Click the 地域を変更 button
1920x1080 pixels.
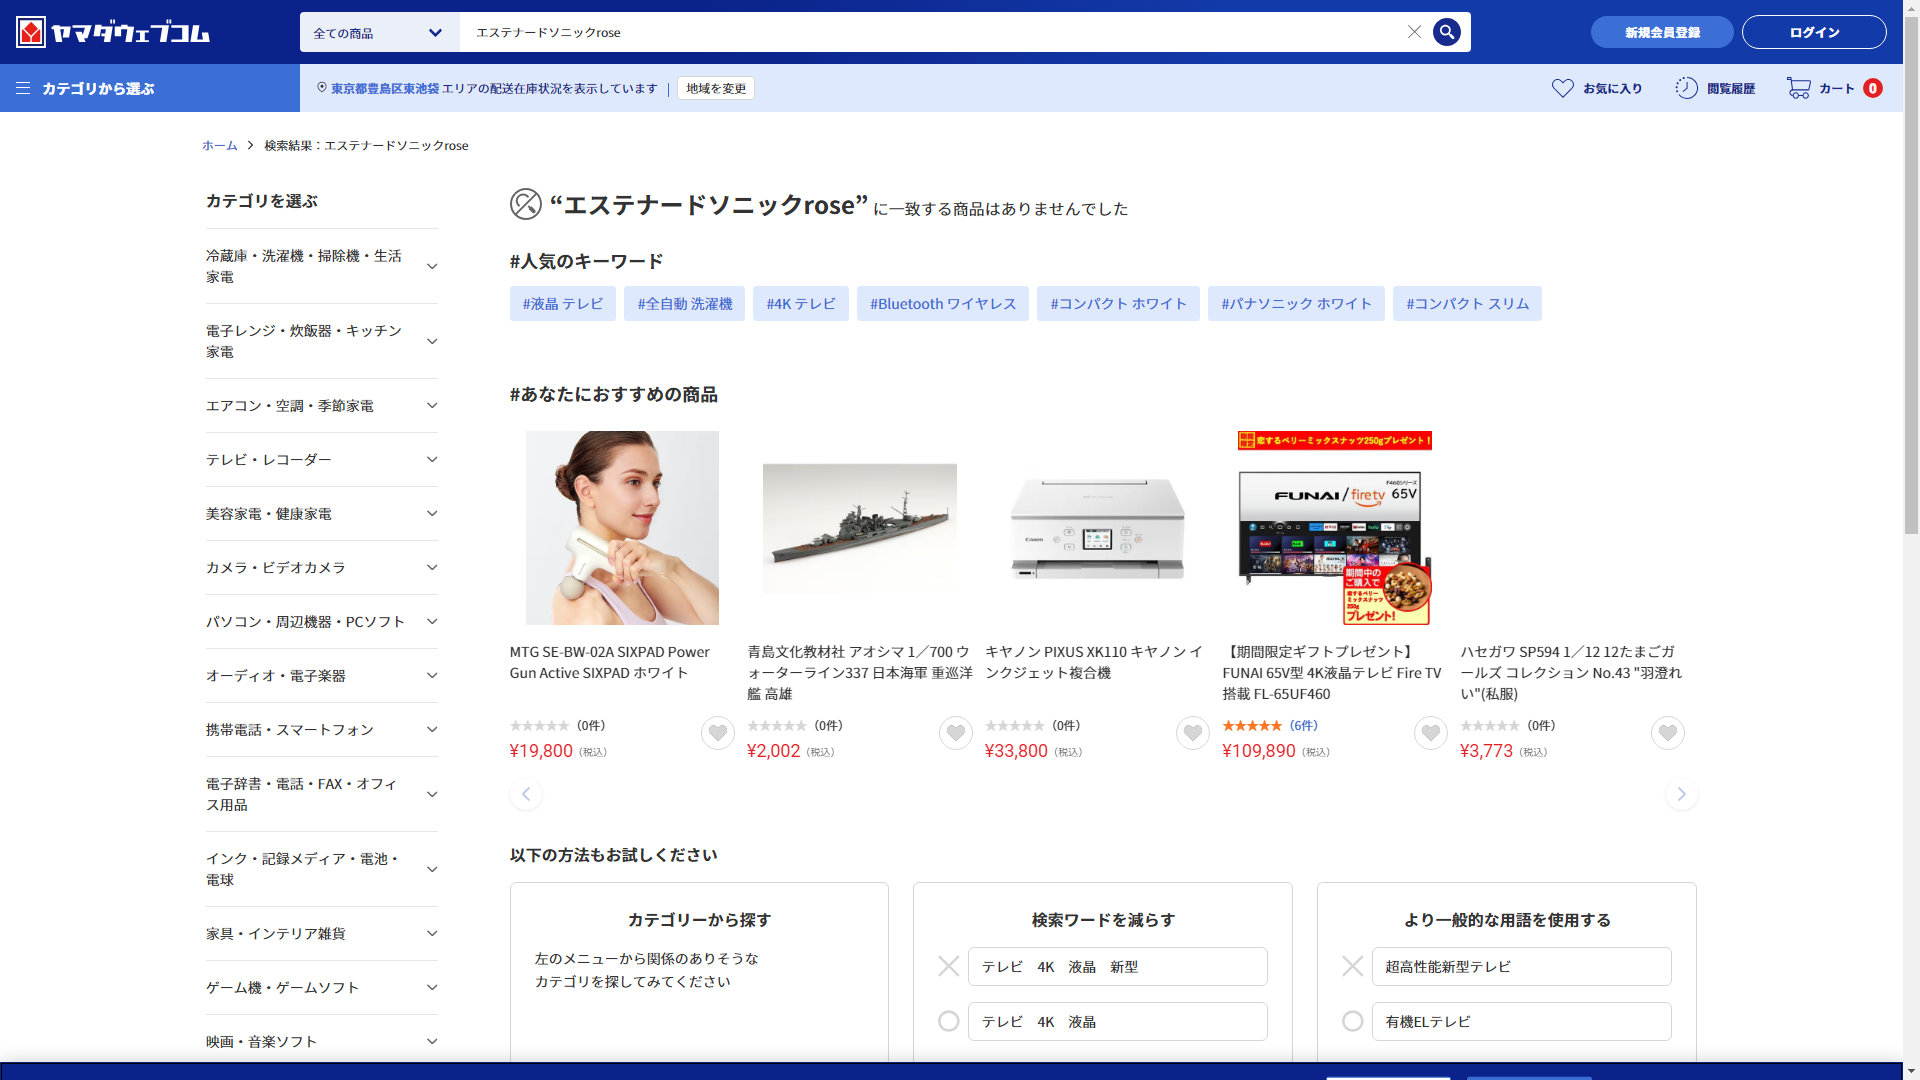tap(715, 88)
